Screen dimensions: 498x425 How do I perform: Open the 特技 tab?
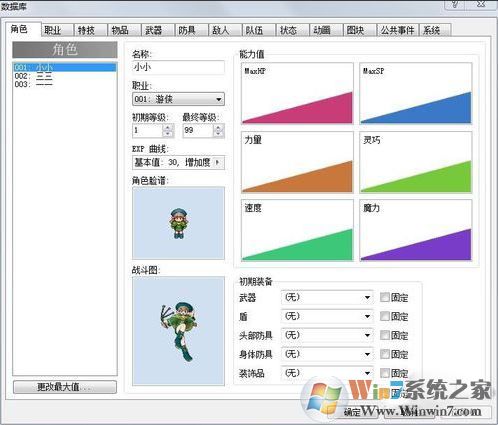tap(90, 30)
